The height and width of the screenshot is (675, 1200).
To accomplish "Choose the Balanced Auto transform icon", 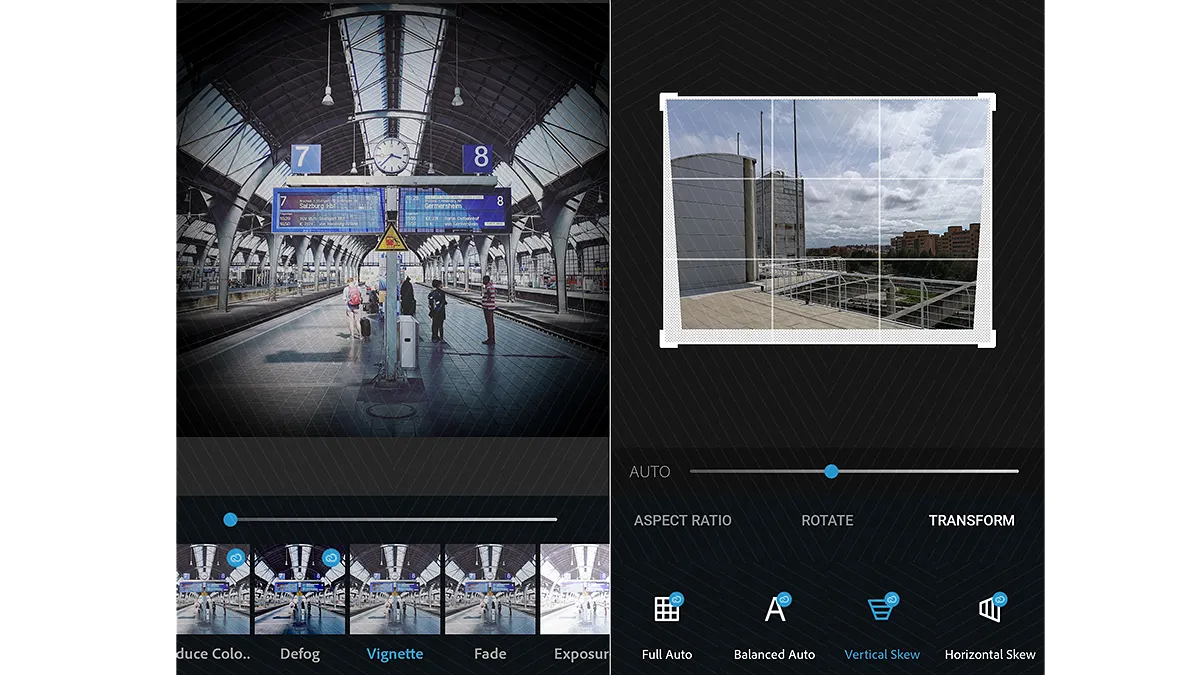I will click(775, 609).
